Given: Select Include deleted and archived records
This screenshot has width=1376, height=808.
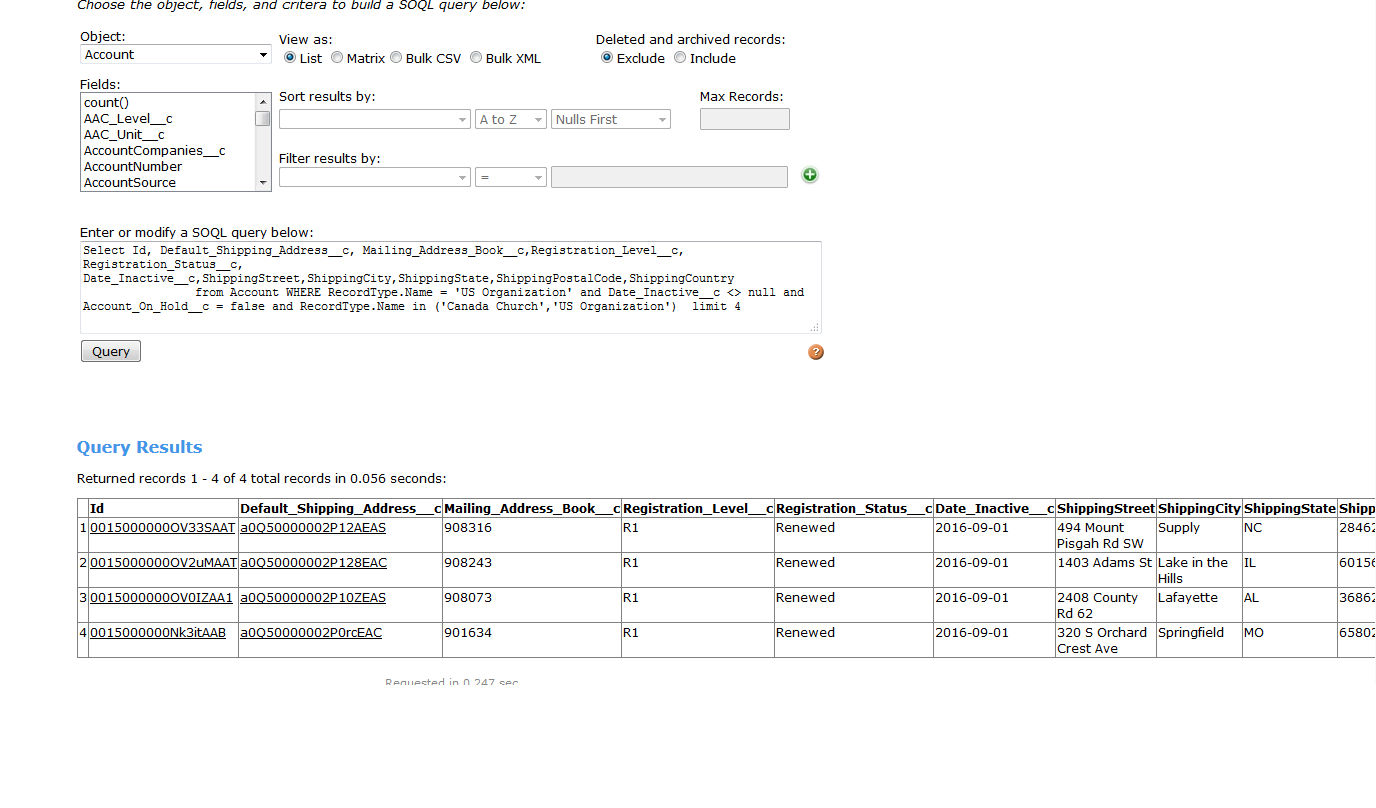Looking at the screenshot, I should point(680,58).
